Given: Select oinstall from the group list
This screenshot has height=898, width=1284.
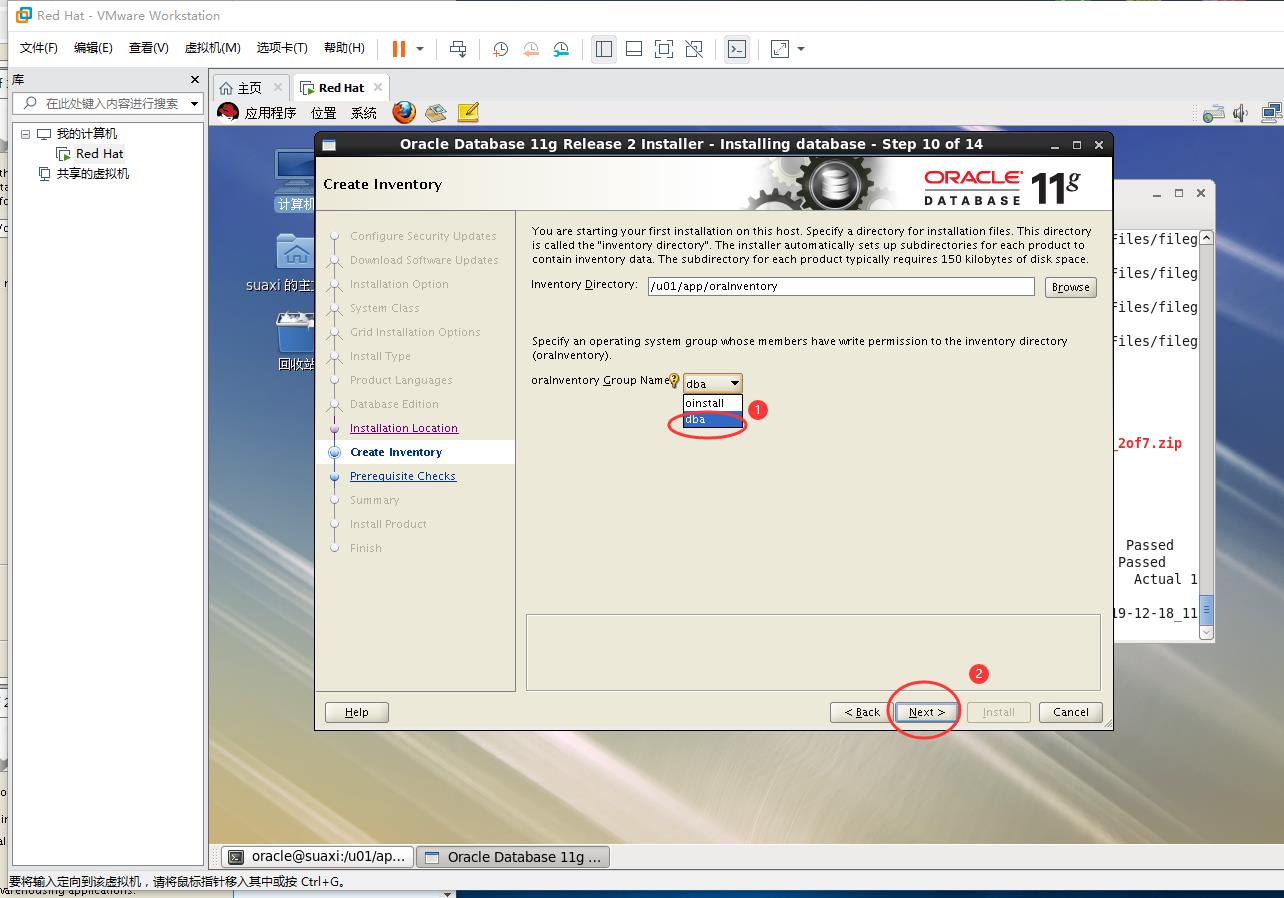Looking at the screenshot, I should point(713,403).
